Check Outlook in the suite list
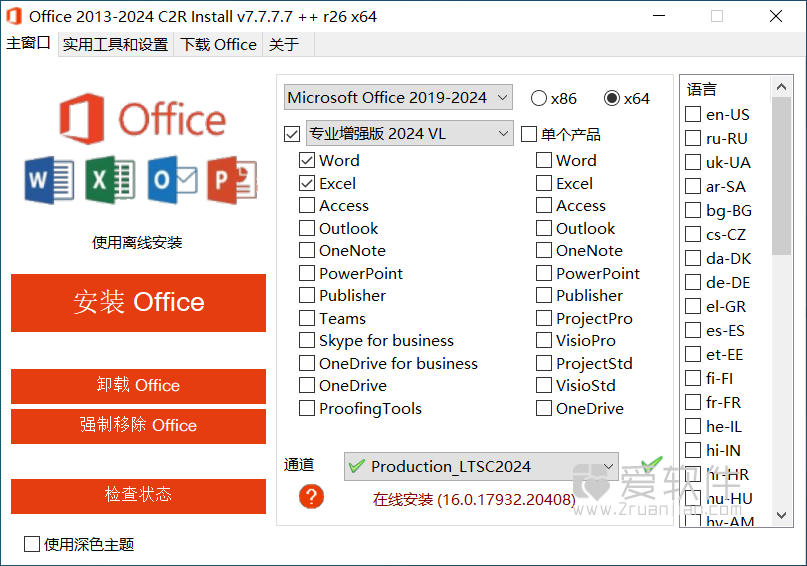The height and width of the screenshot is (566, 807). click(307, 228)
